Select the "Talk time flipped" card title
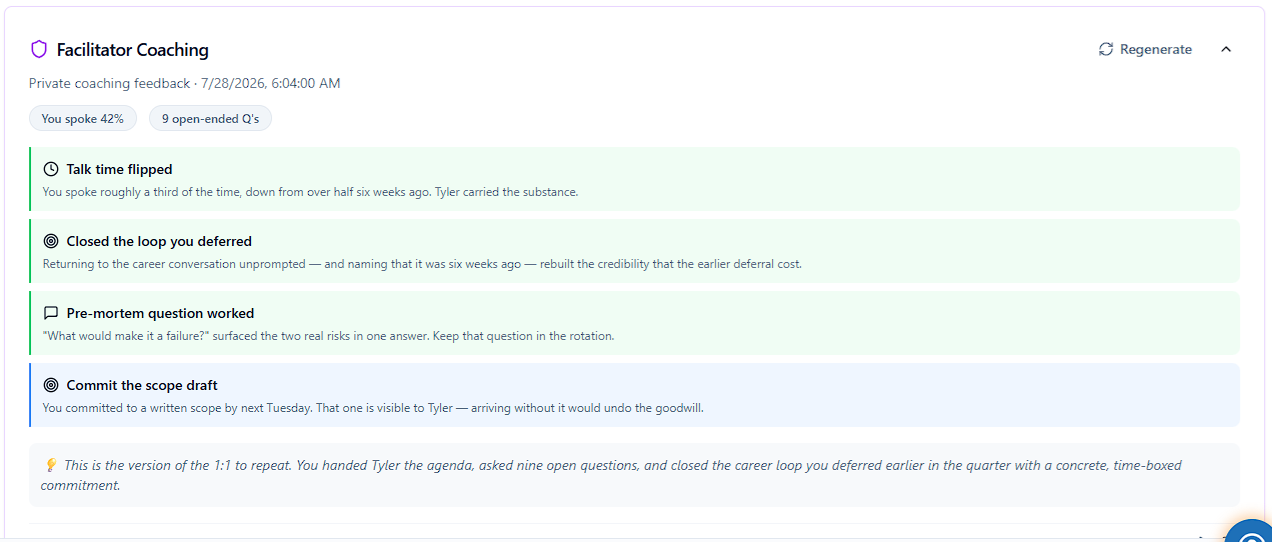This screenshot has width=1272, height=542. point(120,169)
